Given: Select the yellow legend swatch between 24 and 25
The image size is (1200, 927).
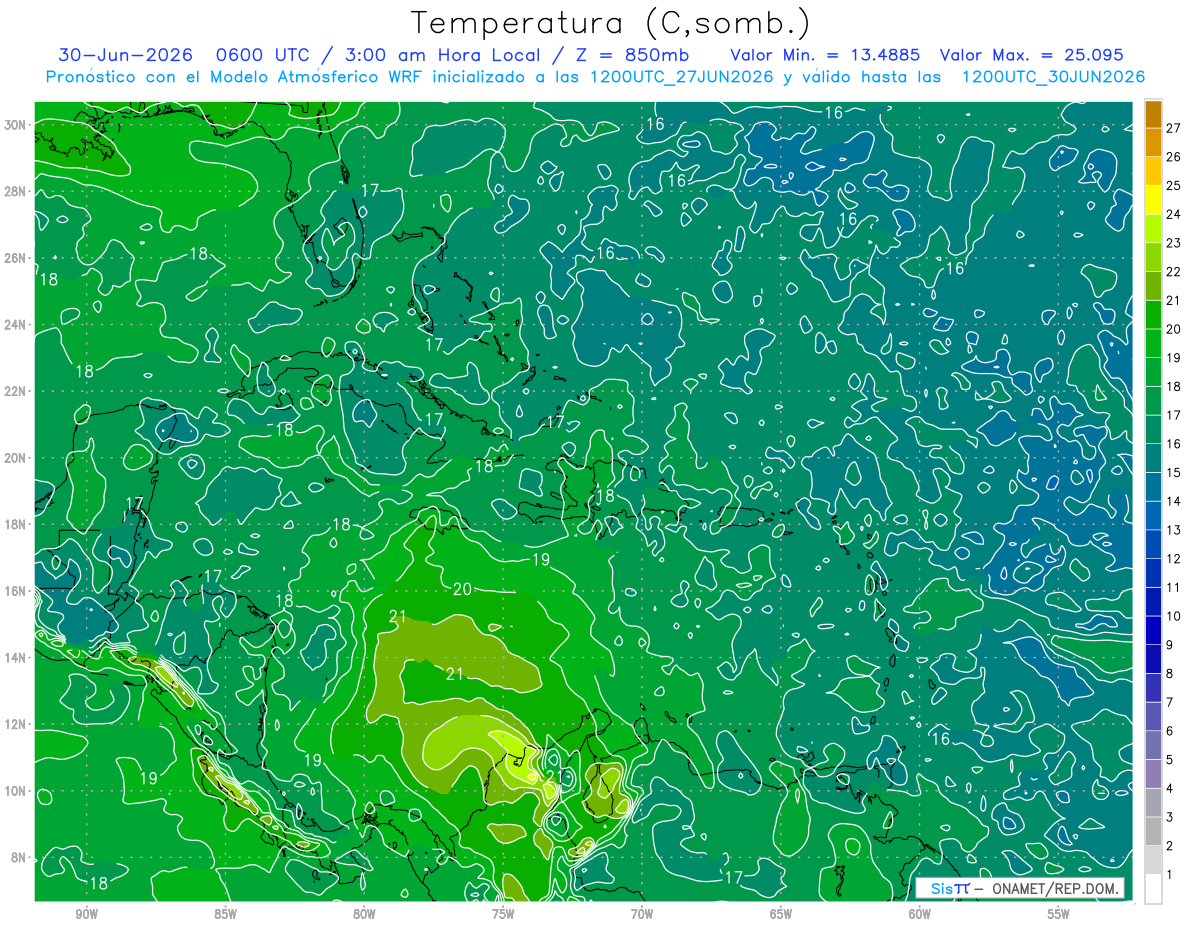Looking at the screenshot, I should pos(1154,199).
